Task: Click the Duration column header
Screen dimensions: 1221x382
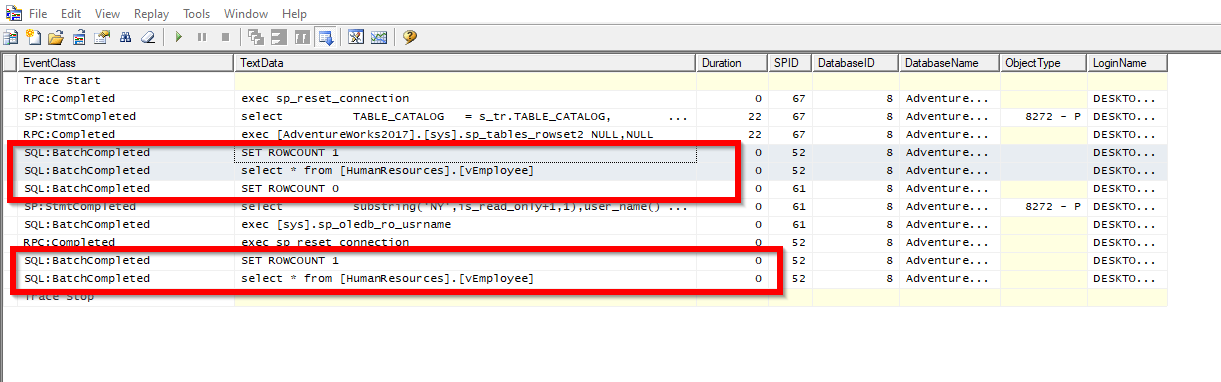Action: click(731, 62)
